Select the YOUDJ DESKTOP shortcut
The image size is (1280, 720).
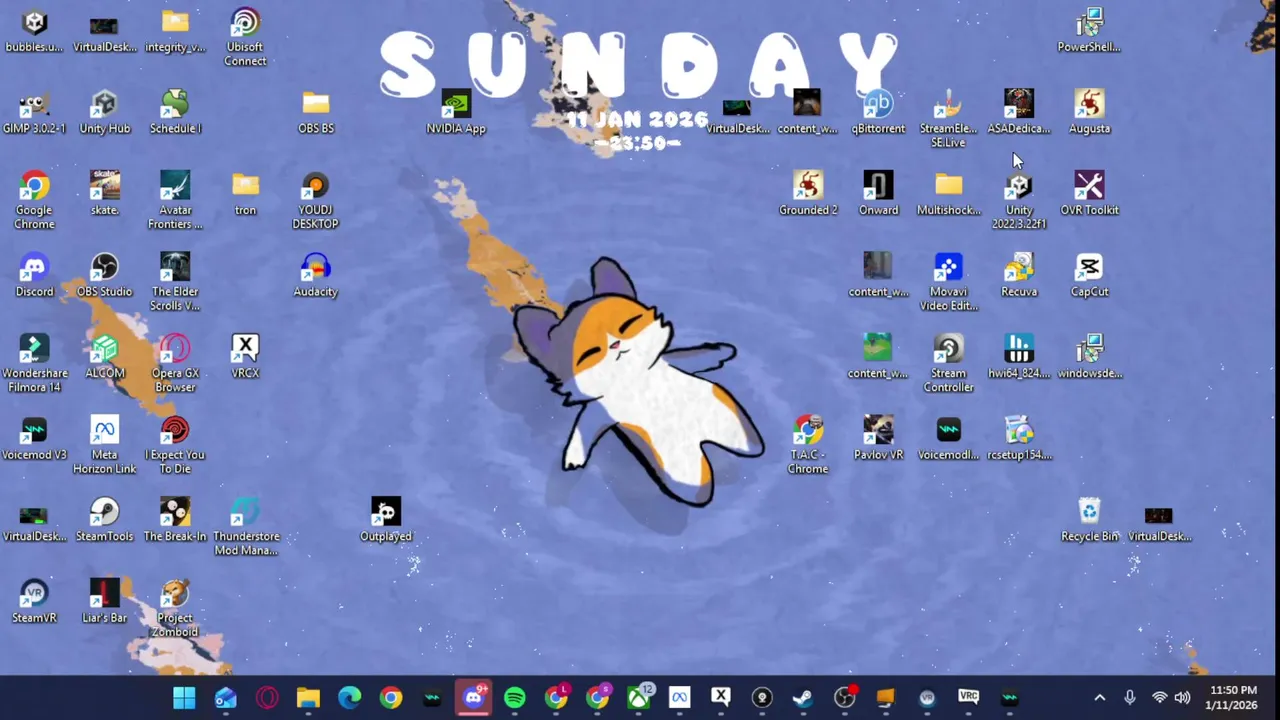coord(316,200)
